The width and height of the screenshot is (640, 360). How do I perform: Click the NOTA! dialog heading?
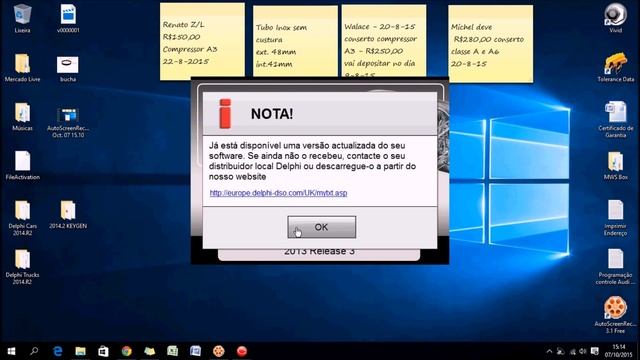(272, 114)
